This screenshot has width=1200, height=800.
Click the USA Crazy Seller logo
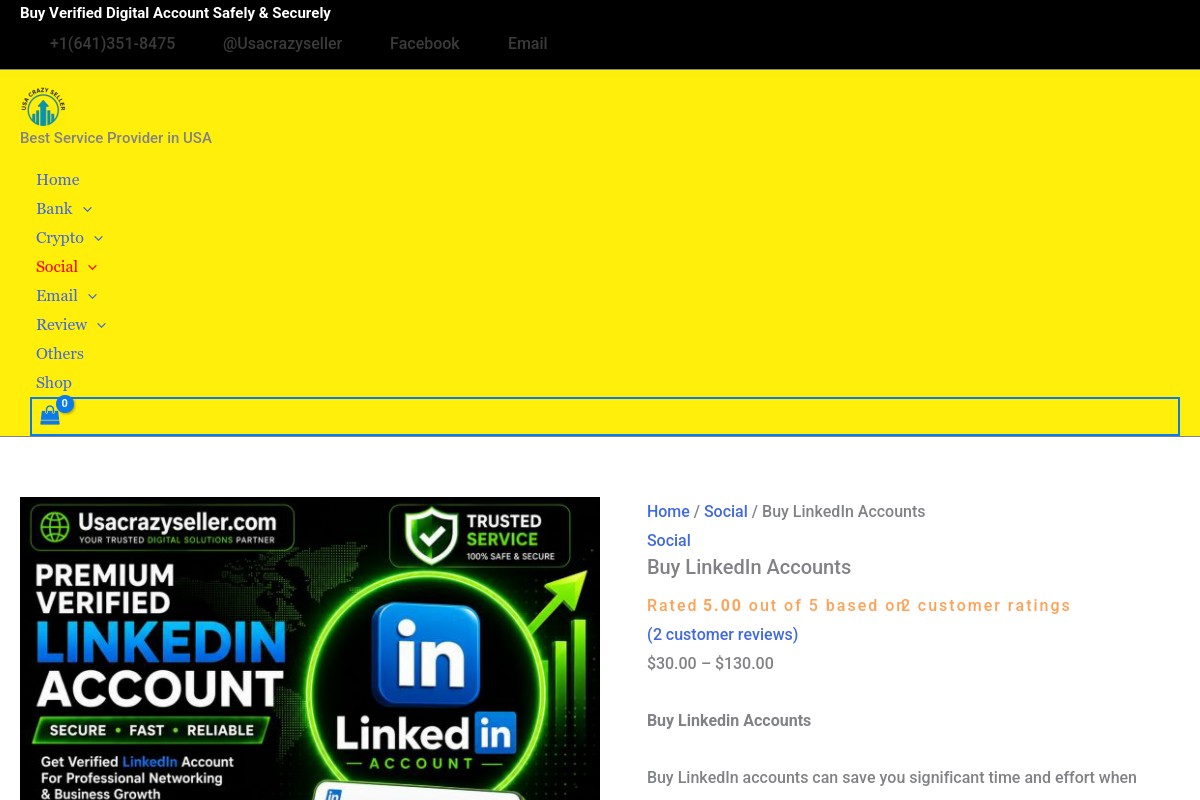tap(43, 107)
